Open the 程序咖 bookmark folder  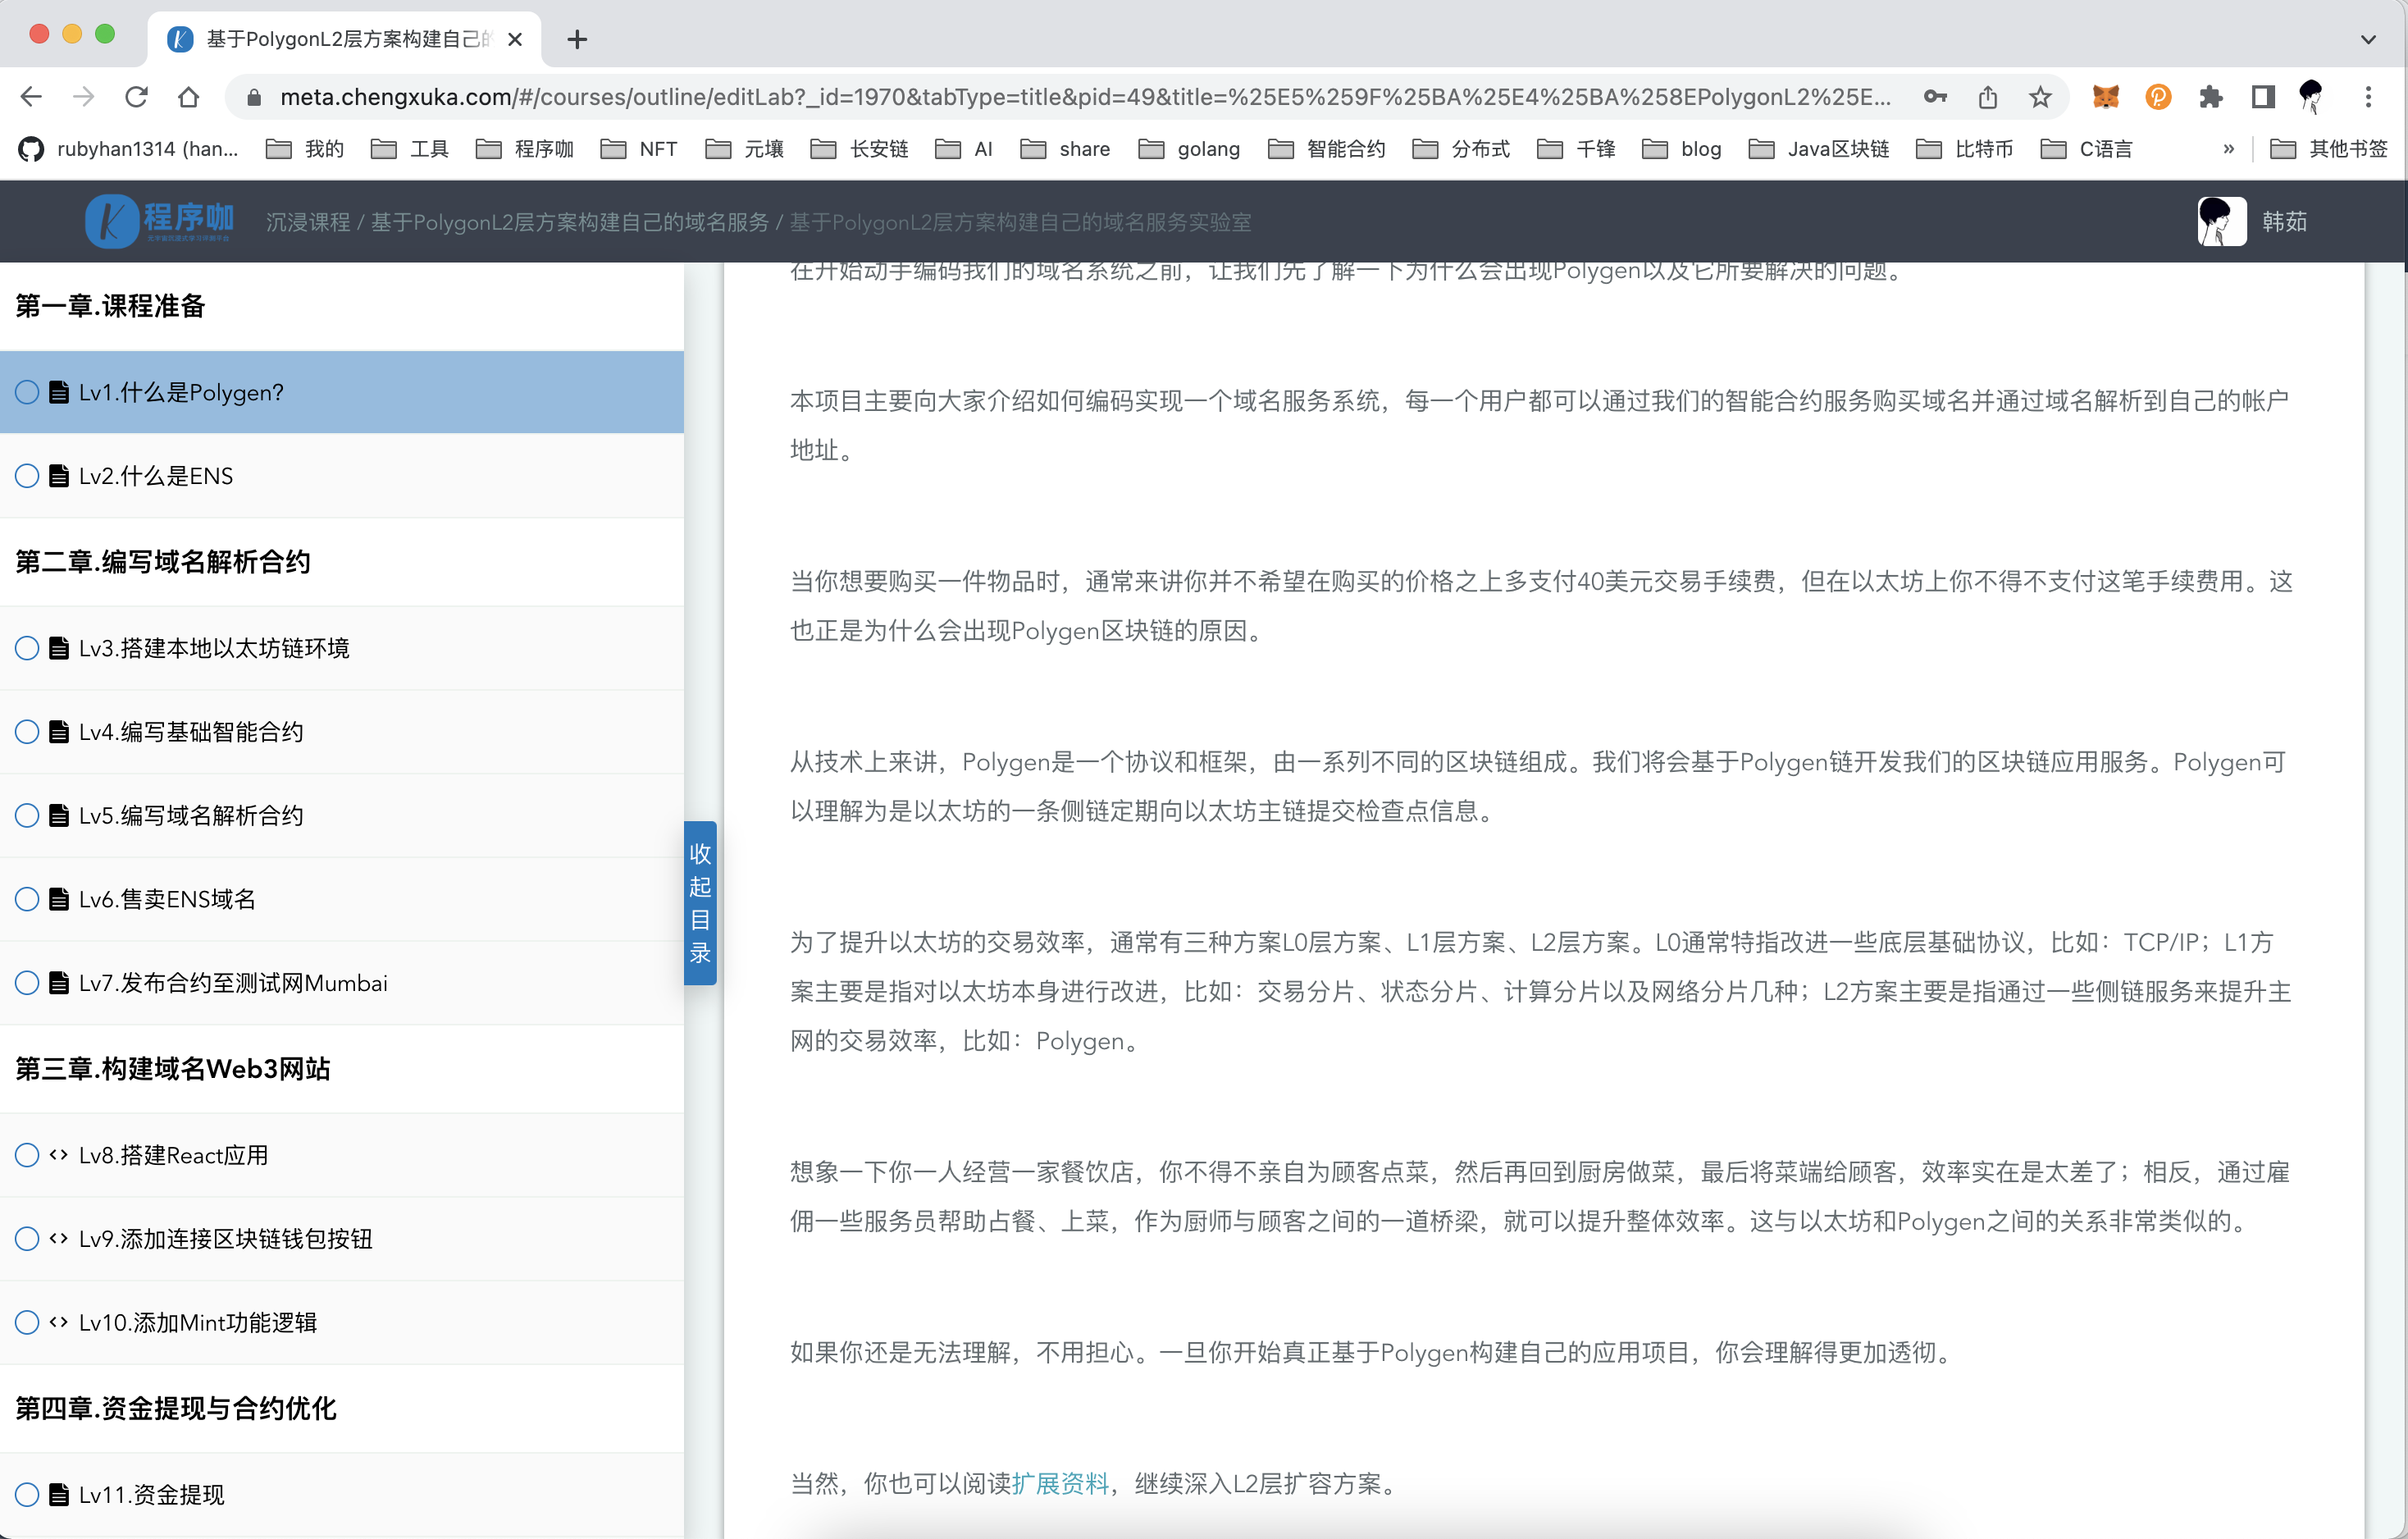tap(525, 149)
